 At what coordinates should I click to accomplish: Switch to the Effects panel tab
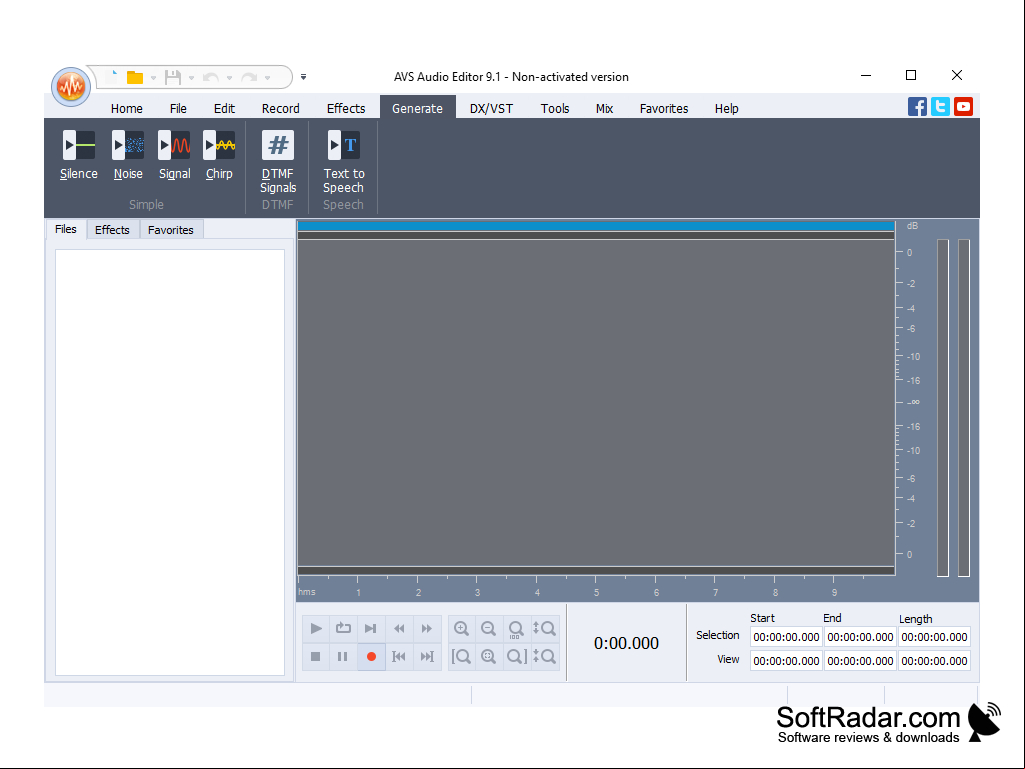coord(112,230)
